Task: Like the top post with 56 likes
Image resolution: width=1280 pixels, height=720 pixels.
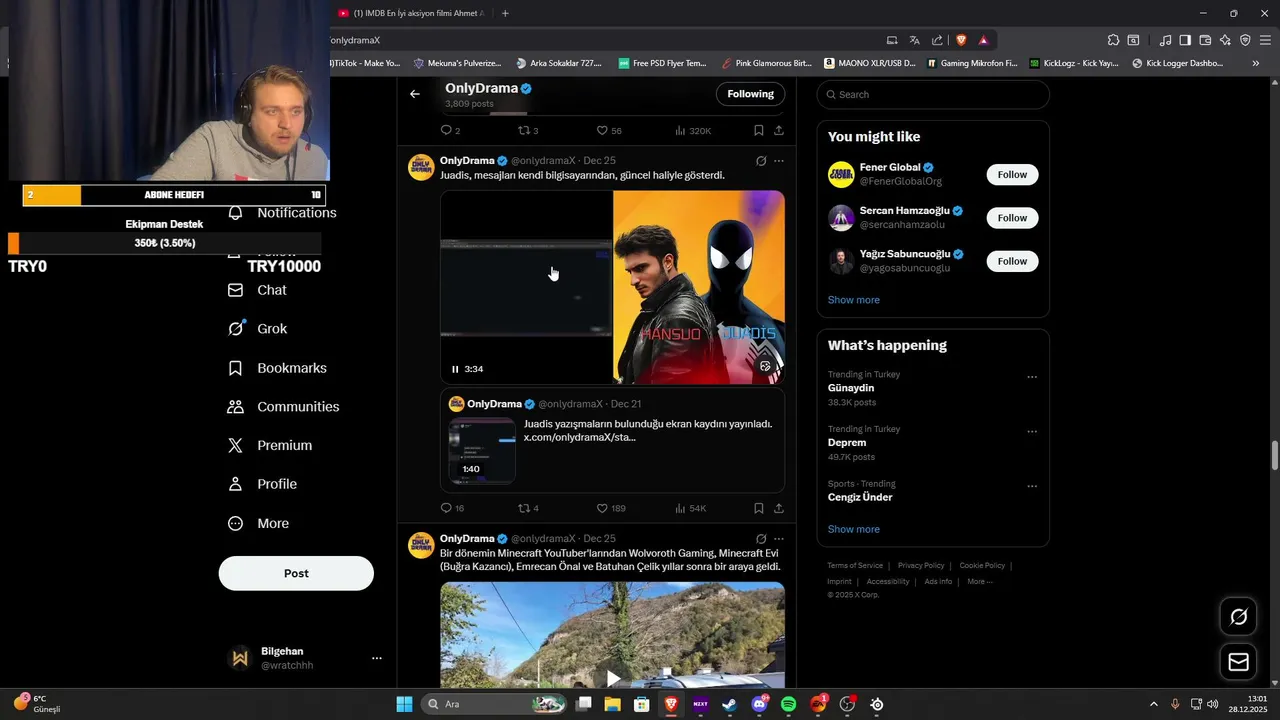Action: tap(609, 130)
